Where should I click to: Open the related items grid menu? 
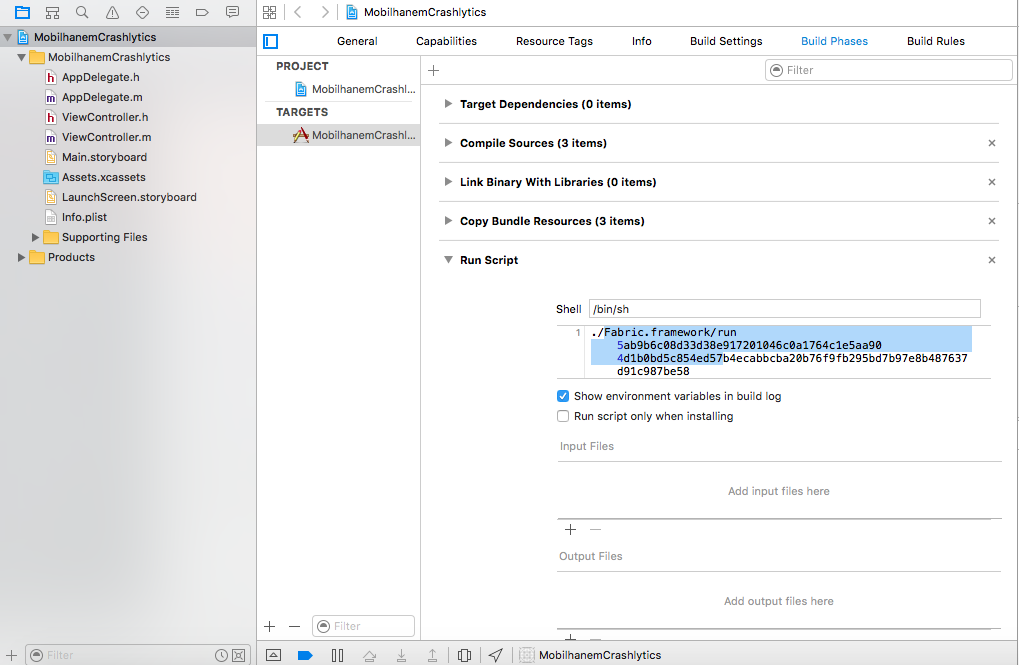270,12
